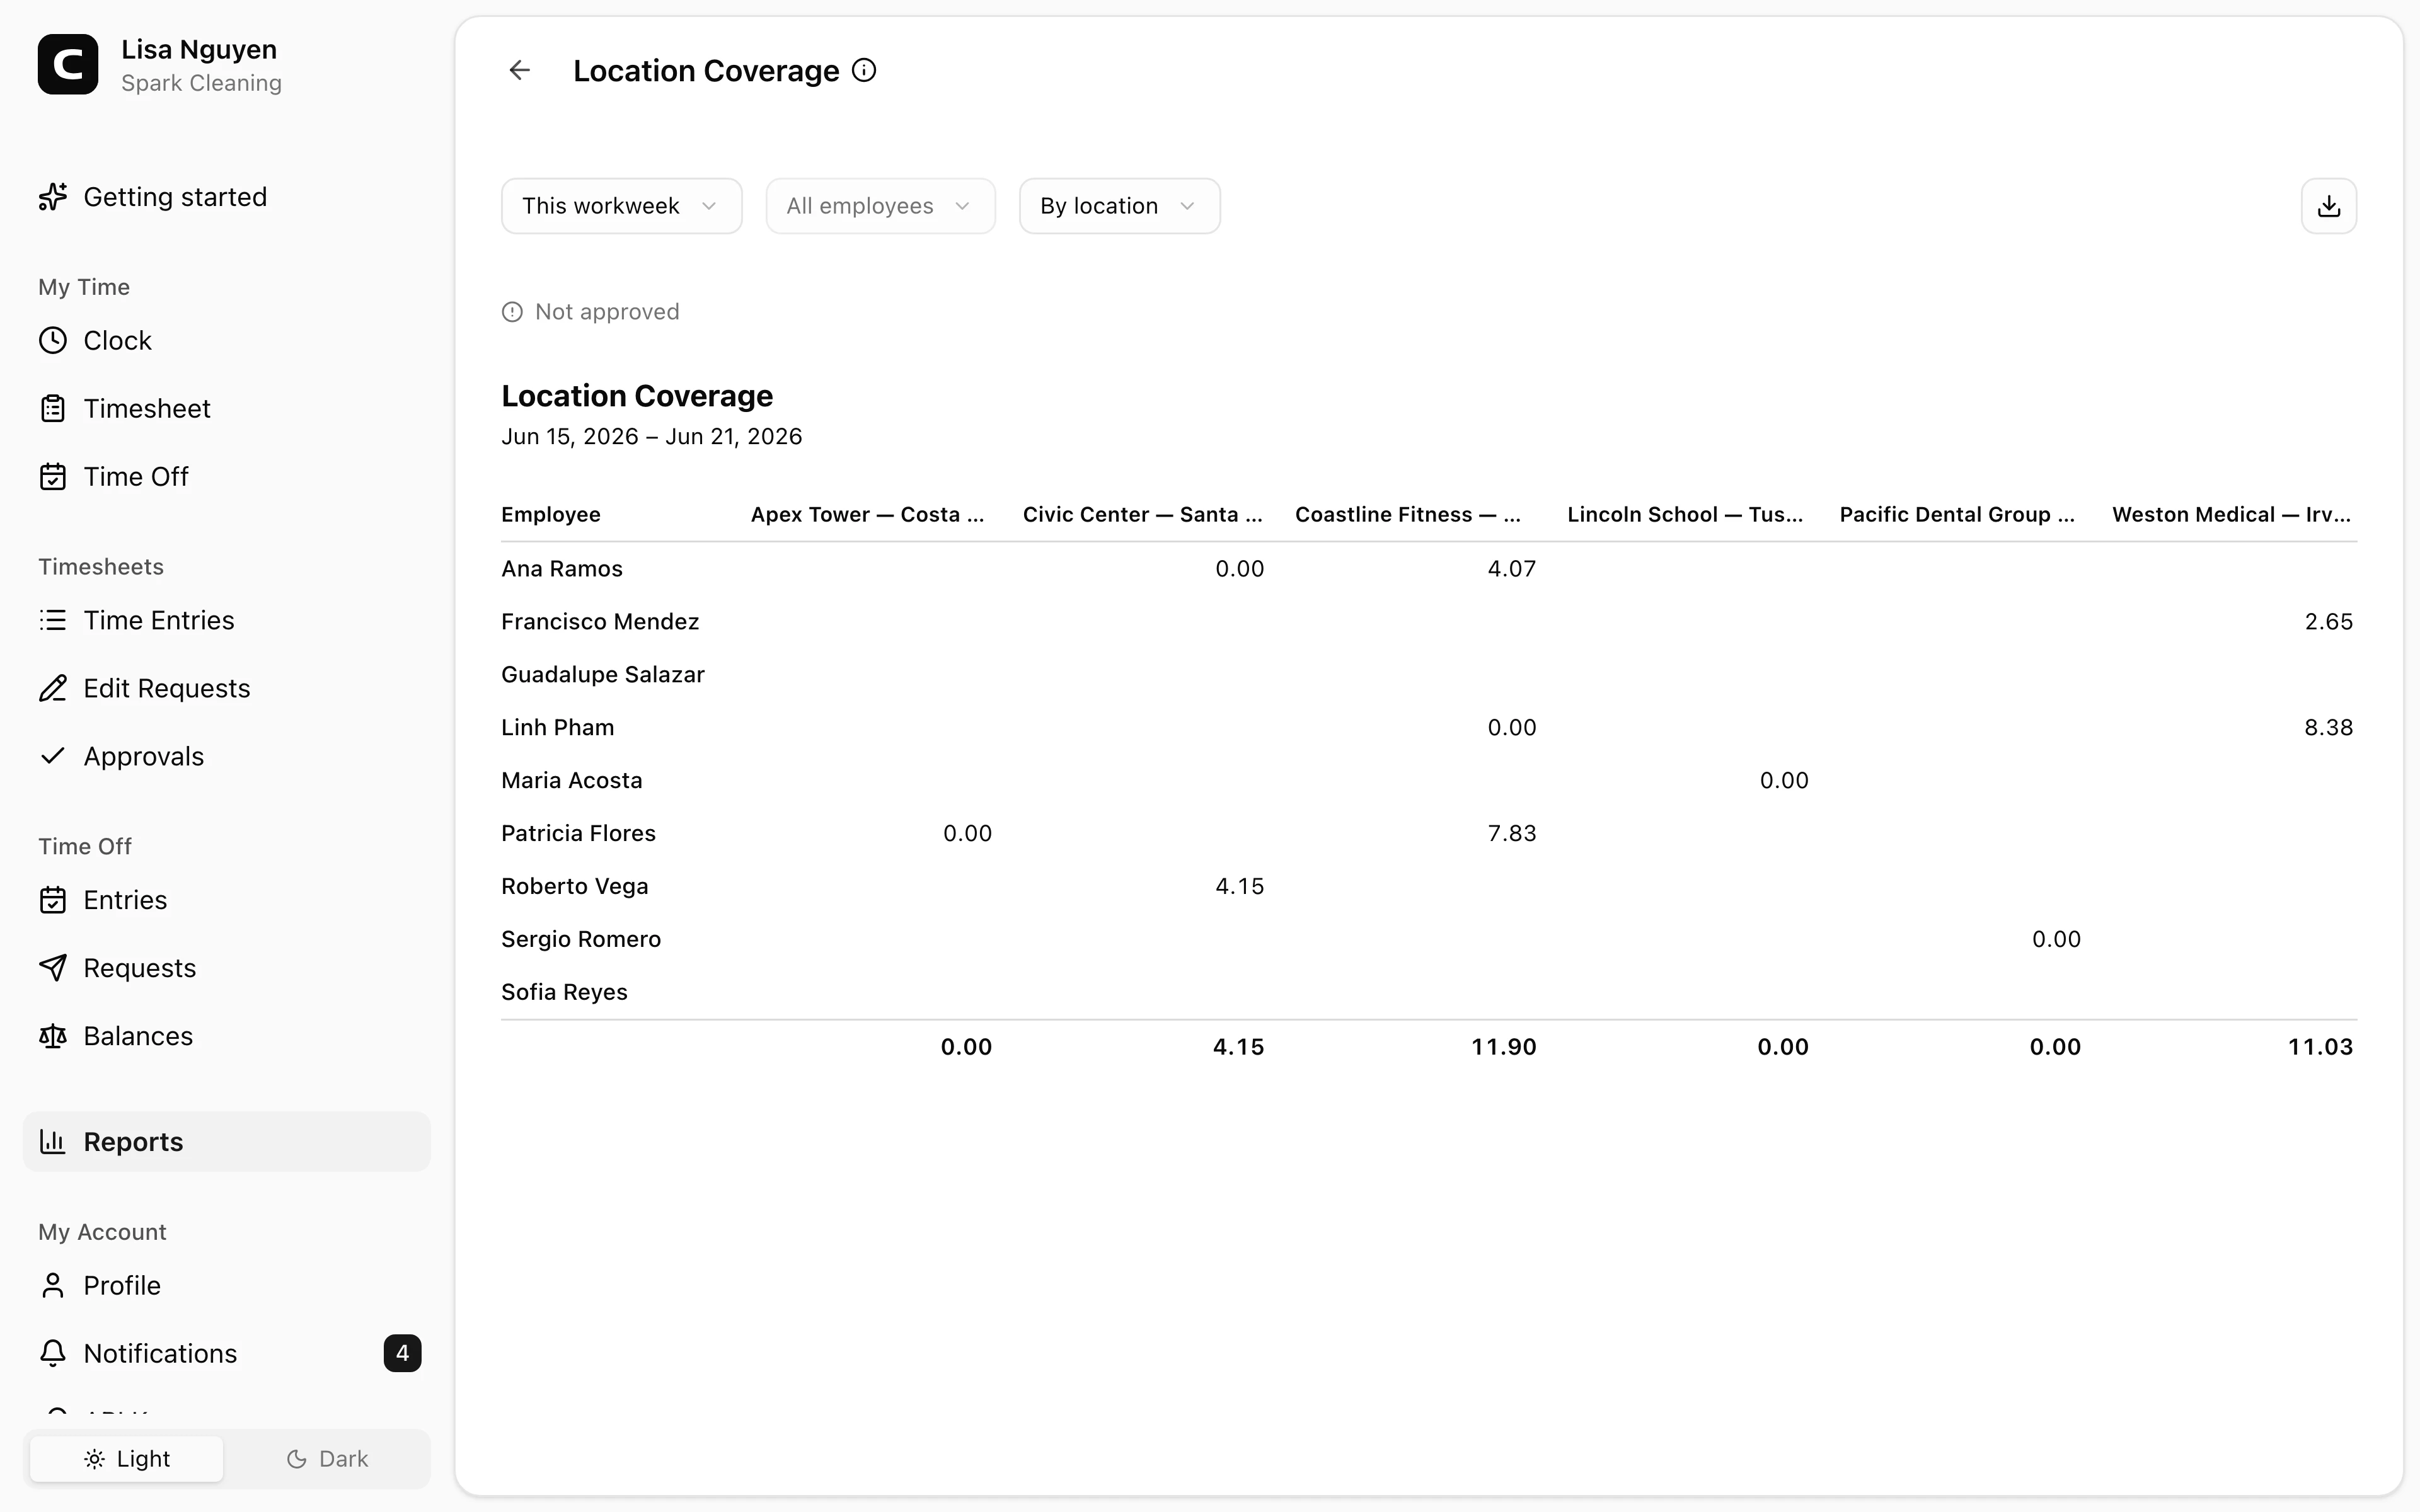Click the Spark Cleaning logo icon
The image size is (2420, 1512).
click(x=68, y=64)
